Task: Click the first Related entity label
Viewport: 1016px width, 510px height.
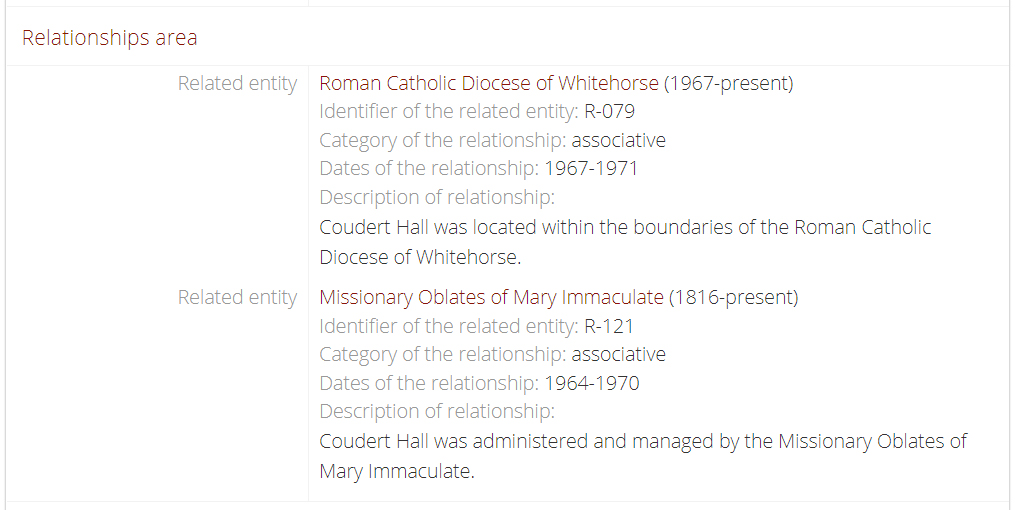Action: coord(237,83)
